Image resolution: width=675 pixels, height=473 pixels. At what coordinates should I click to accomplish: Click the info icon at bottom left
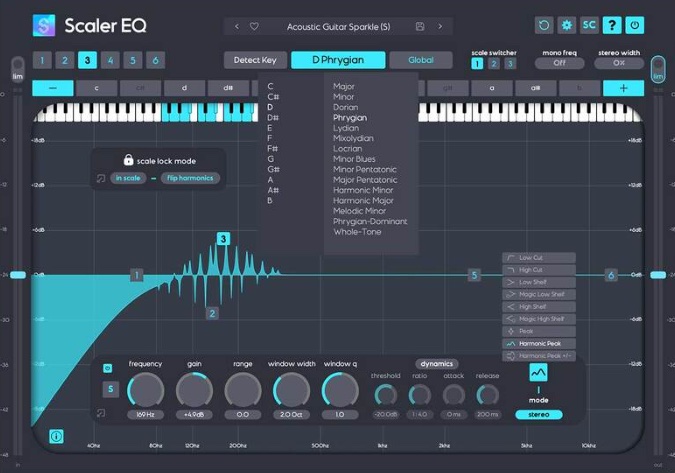coord(56,436)
